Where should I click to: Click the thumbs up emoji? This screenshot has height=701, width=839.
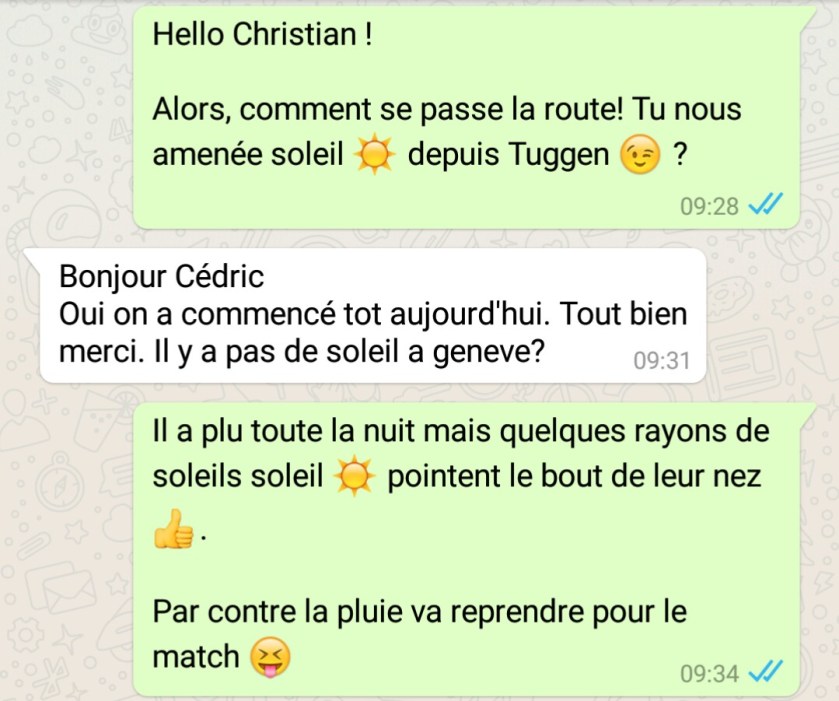[x=173, y=529]
